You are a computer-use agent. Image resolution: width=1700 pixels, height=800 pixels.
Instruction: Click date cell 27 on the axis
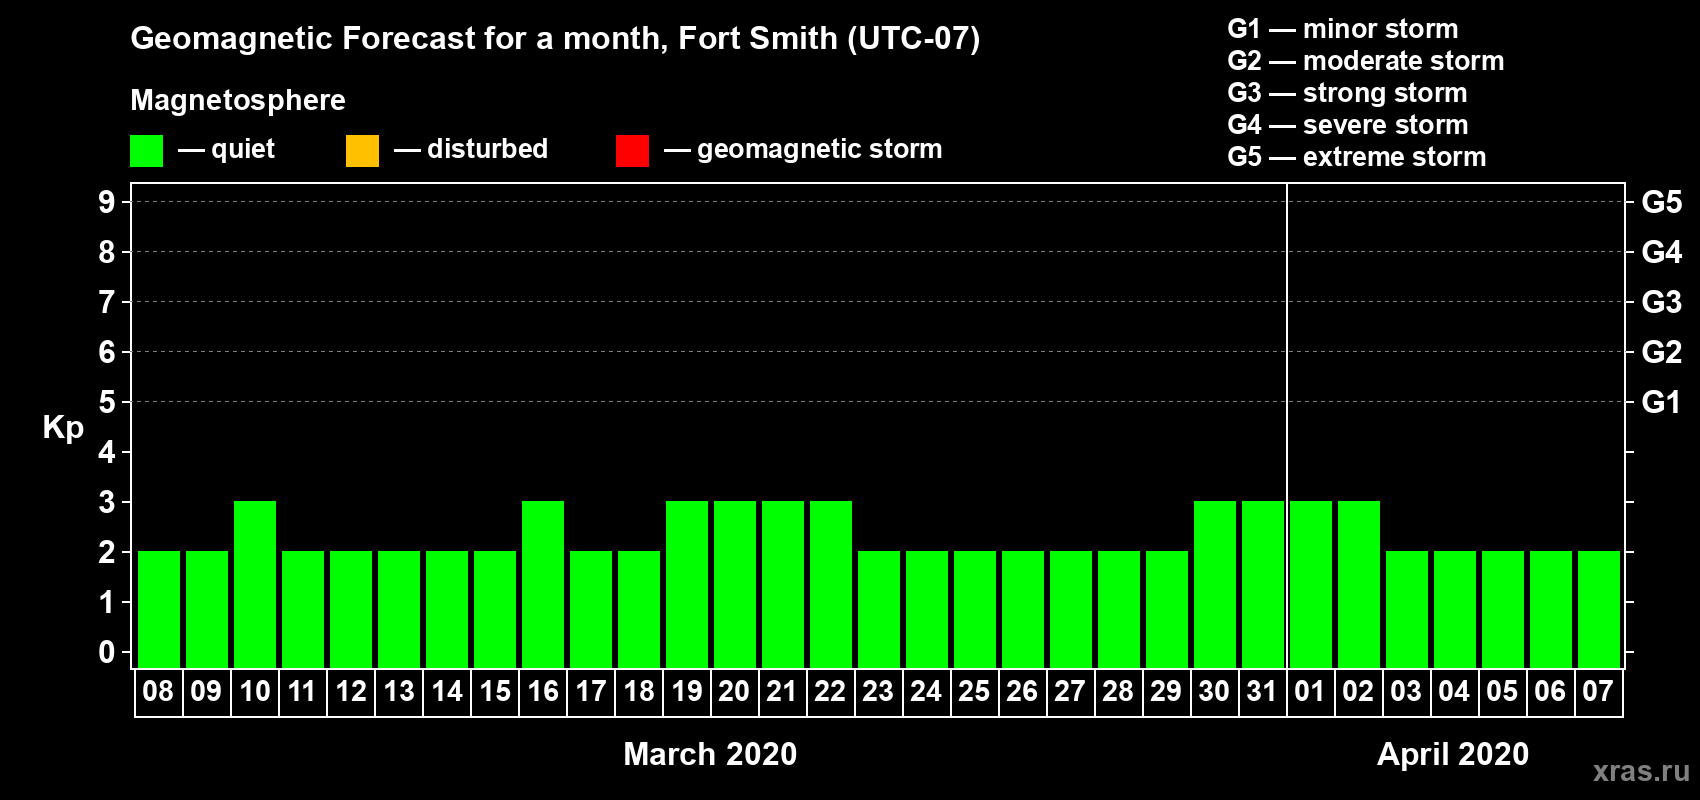(1070, 692)
